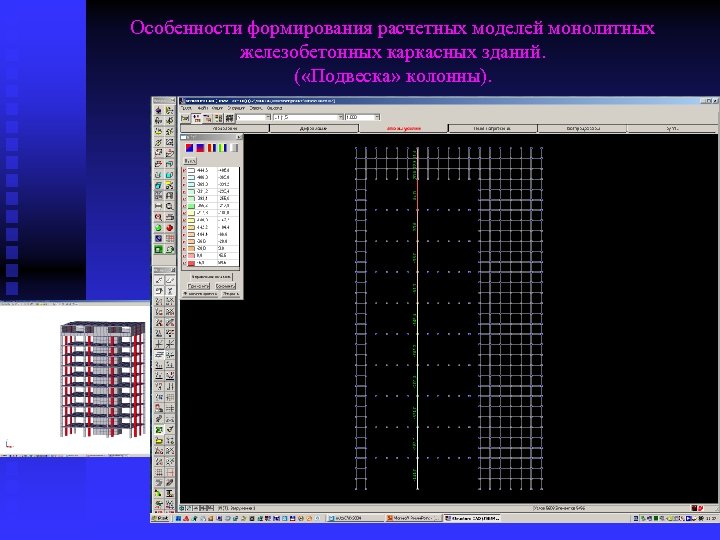Click the 3D building model preview window
Screen dimensions: 720x540
click(75, 379)
